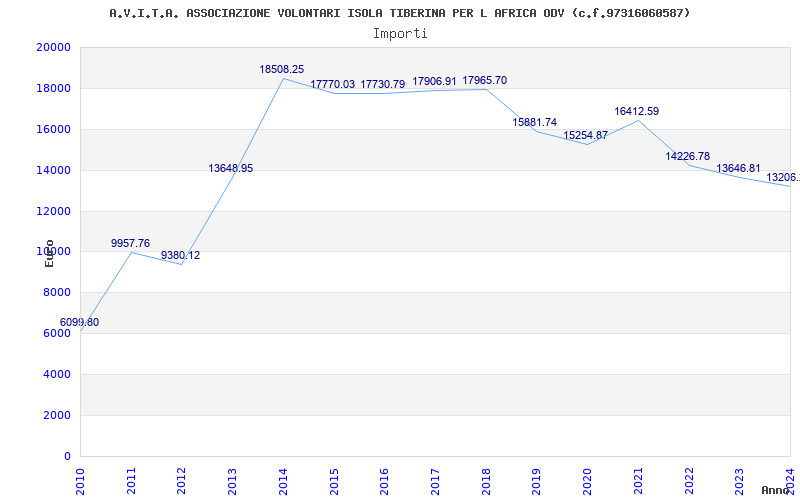Click the data label 15881.74

(x=535, y=122)
